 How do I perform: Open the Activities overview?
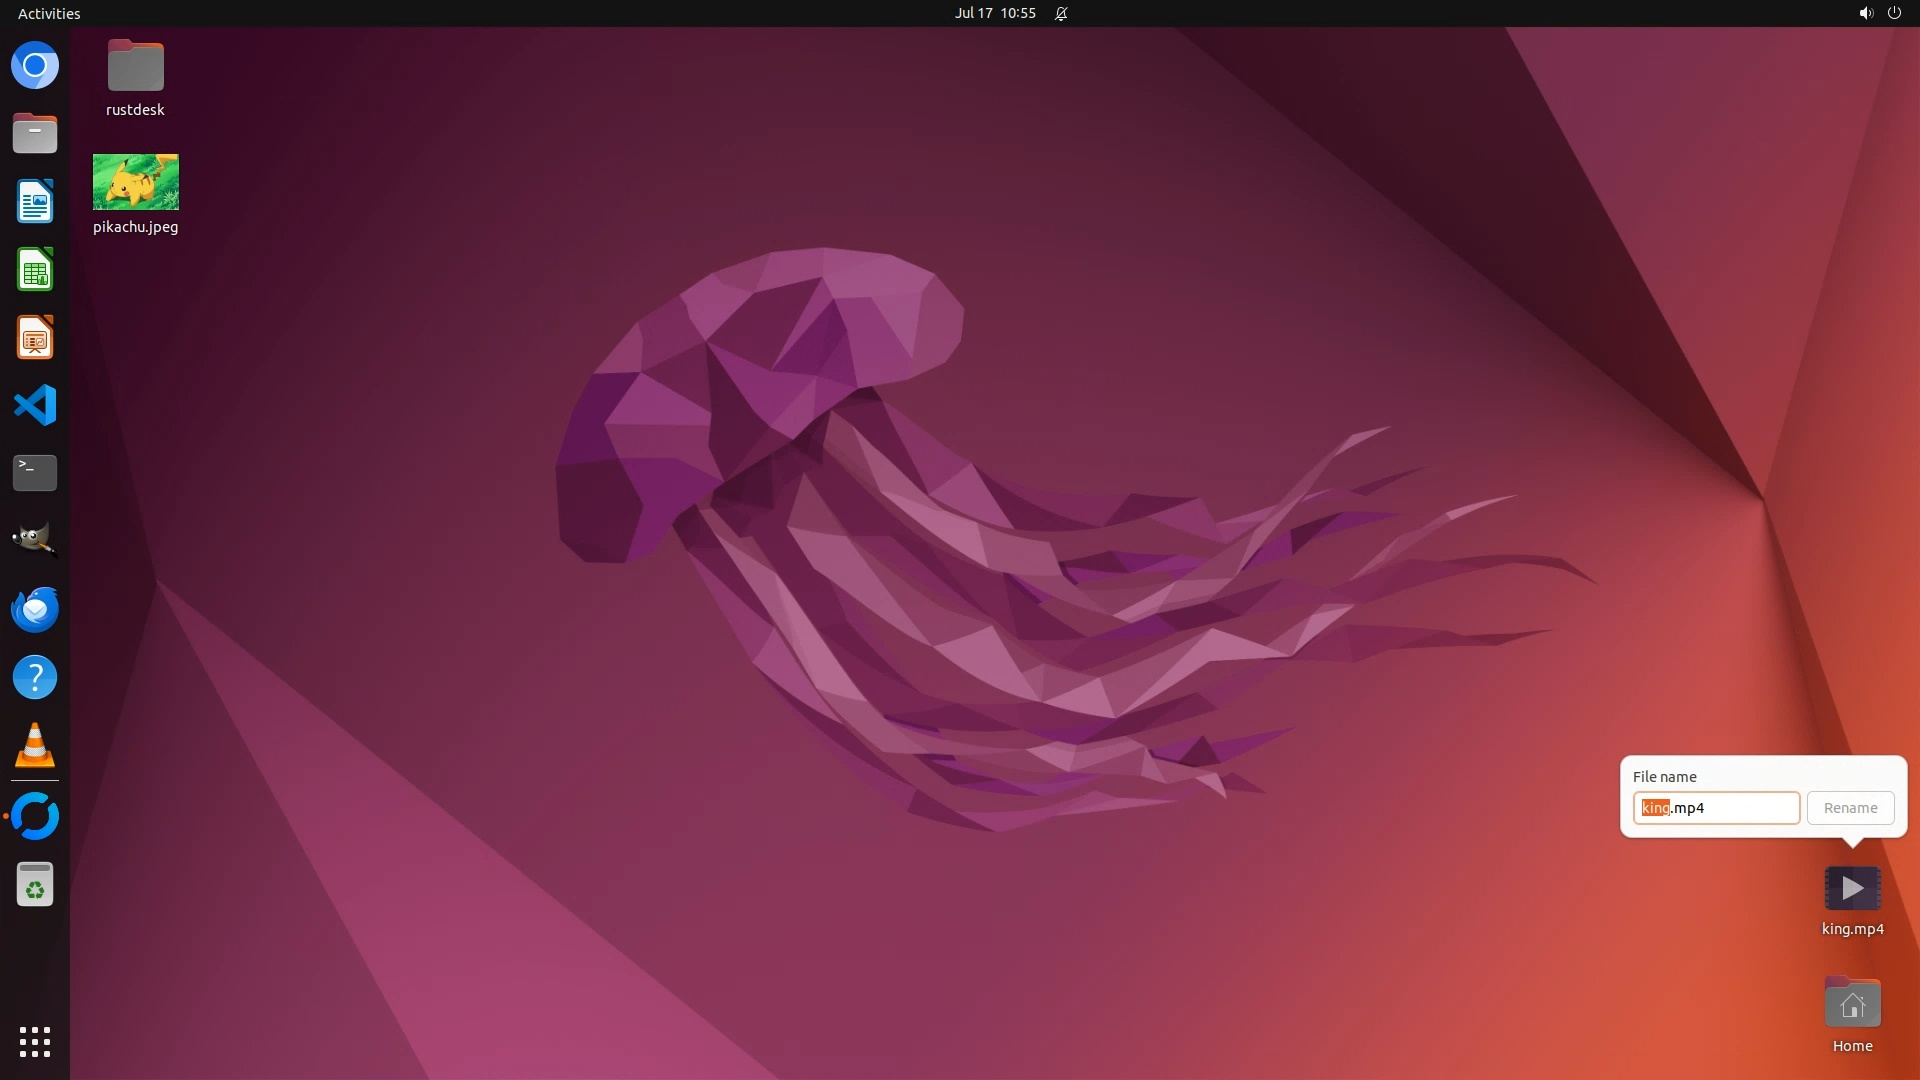(x=49, y=13)
